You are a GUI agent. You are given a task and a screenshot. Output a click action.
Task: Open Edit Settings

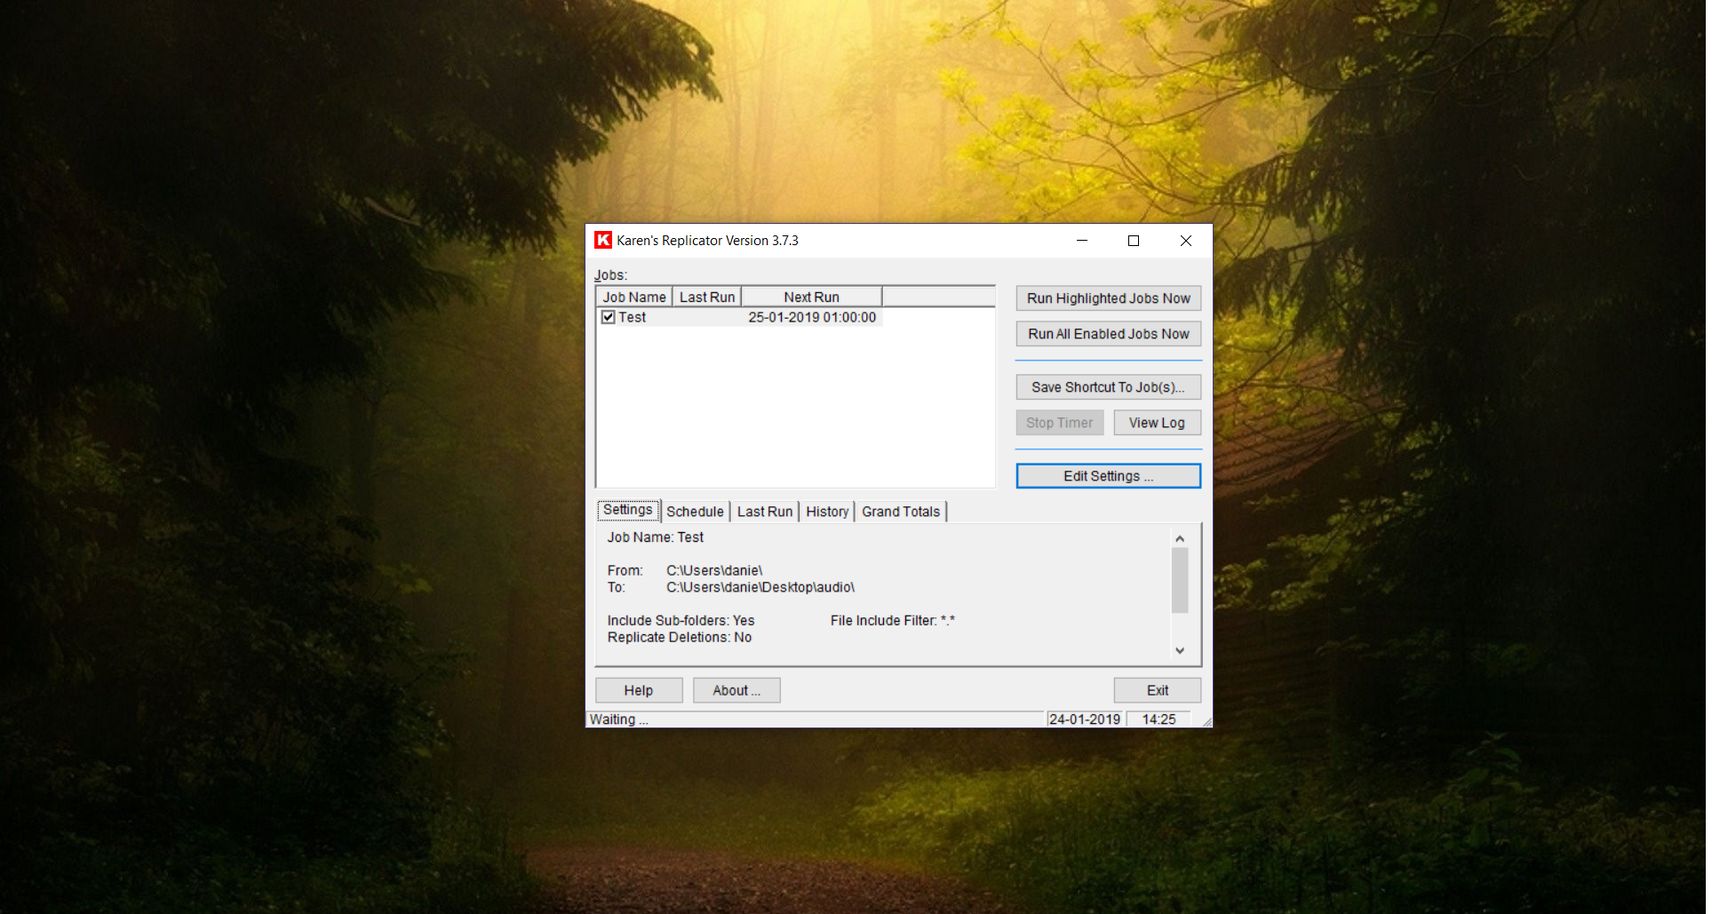1108,476
